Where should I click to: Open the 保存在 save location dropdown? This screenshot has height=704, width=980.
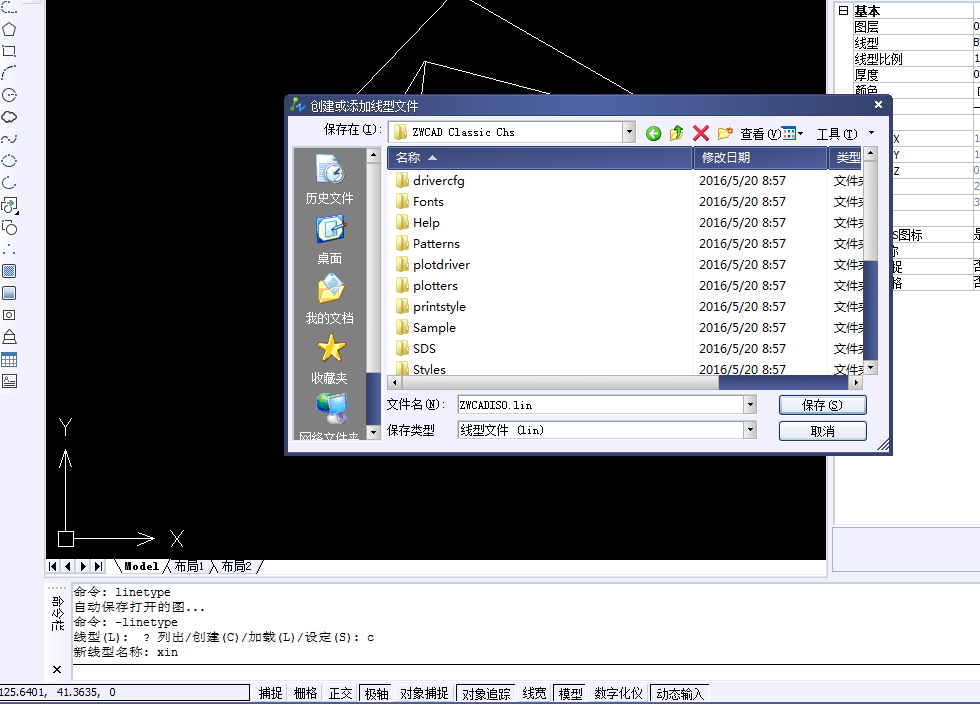coord(630,131)
